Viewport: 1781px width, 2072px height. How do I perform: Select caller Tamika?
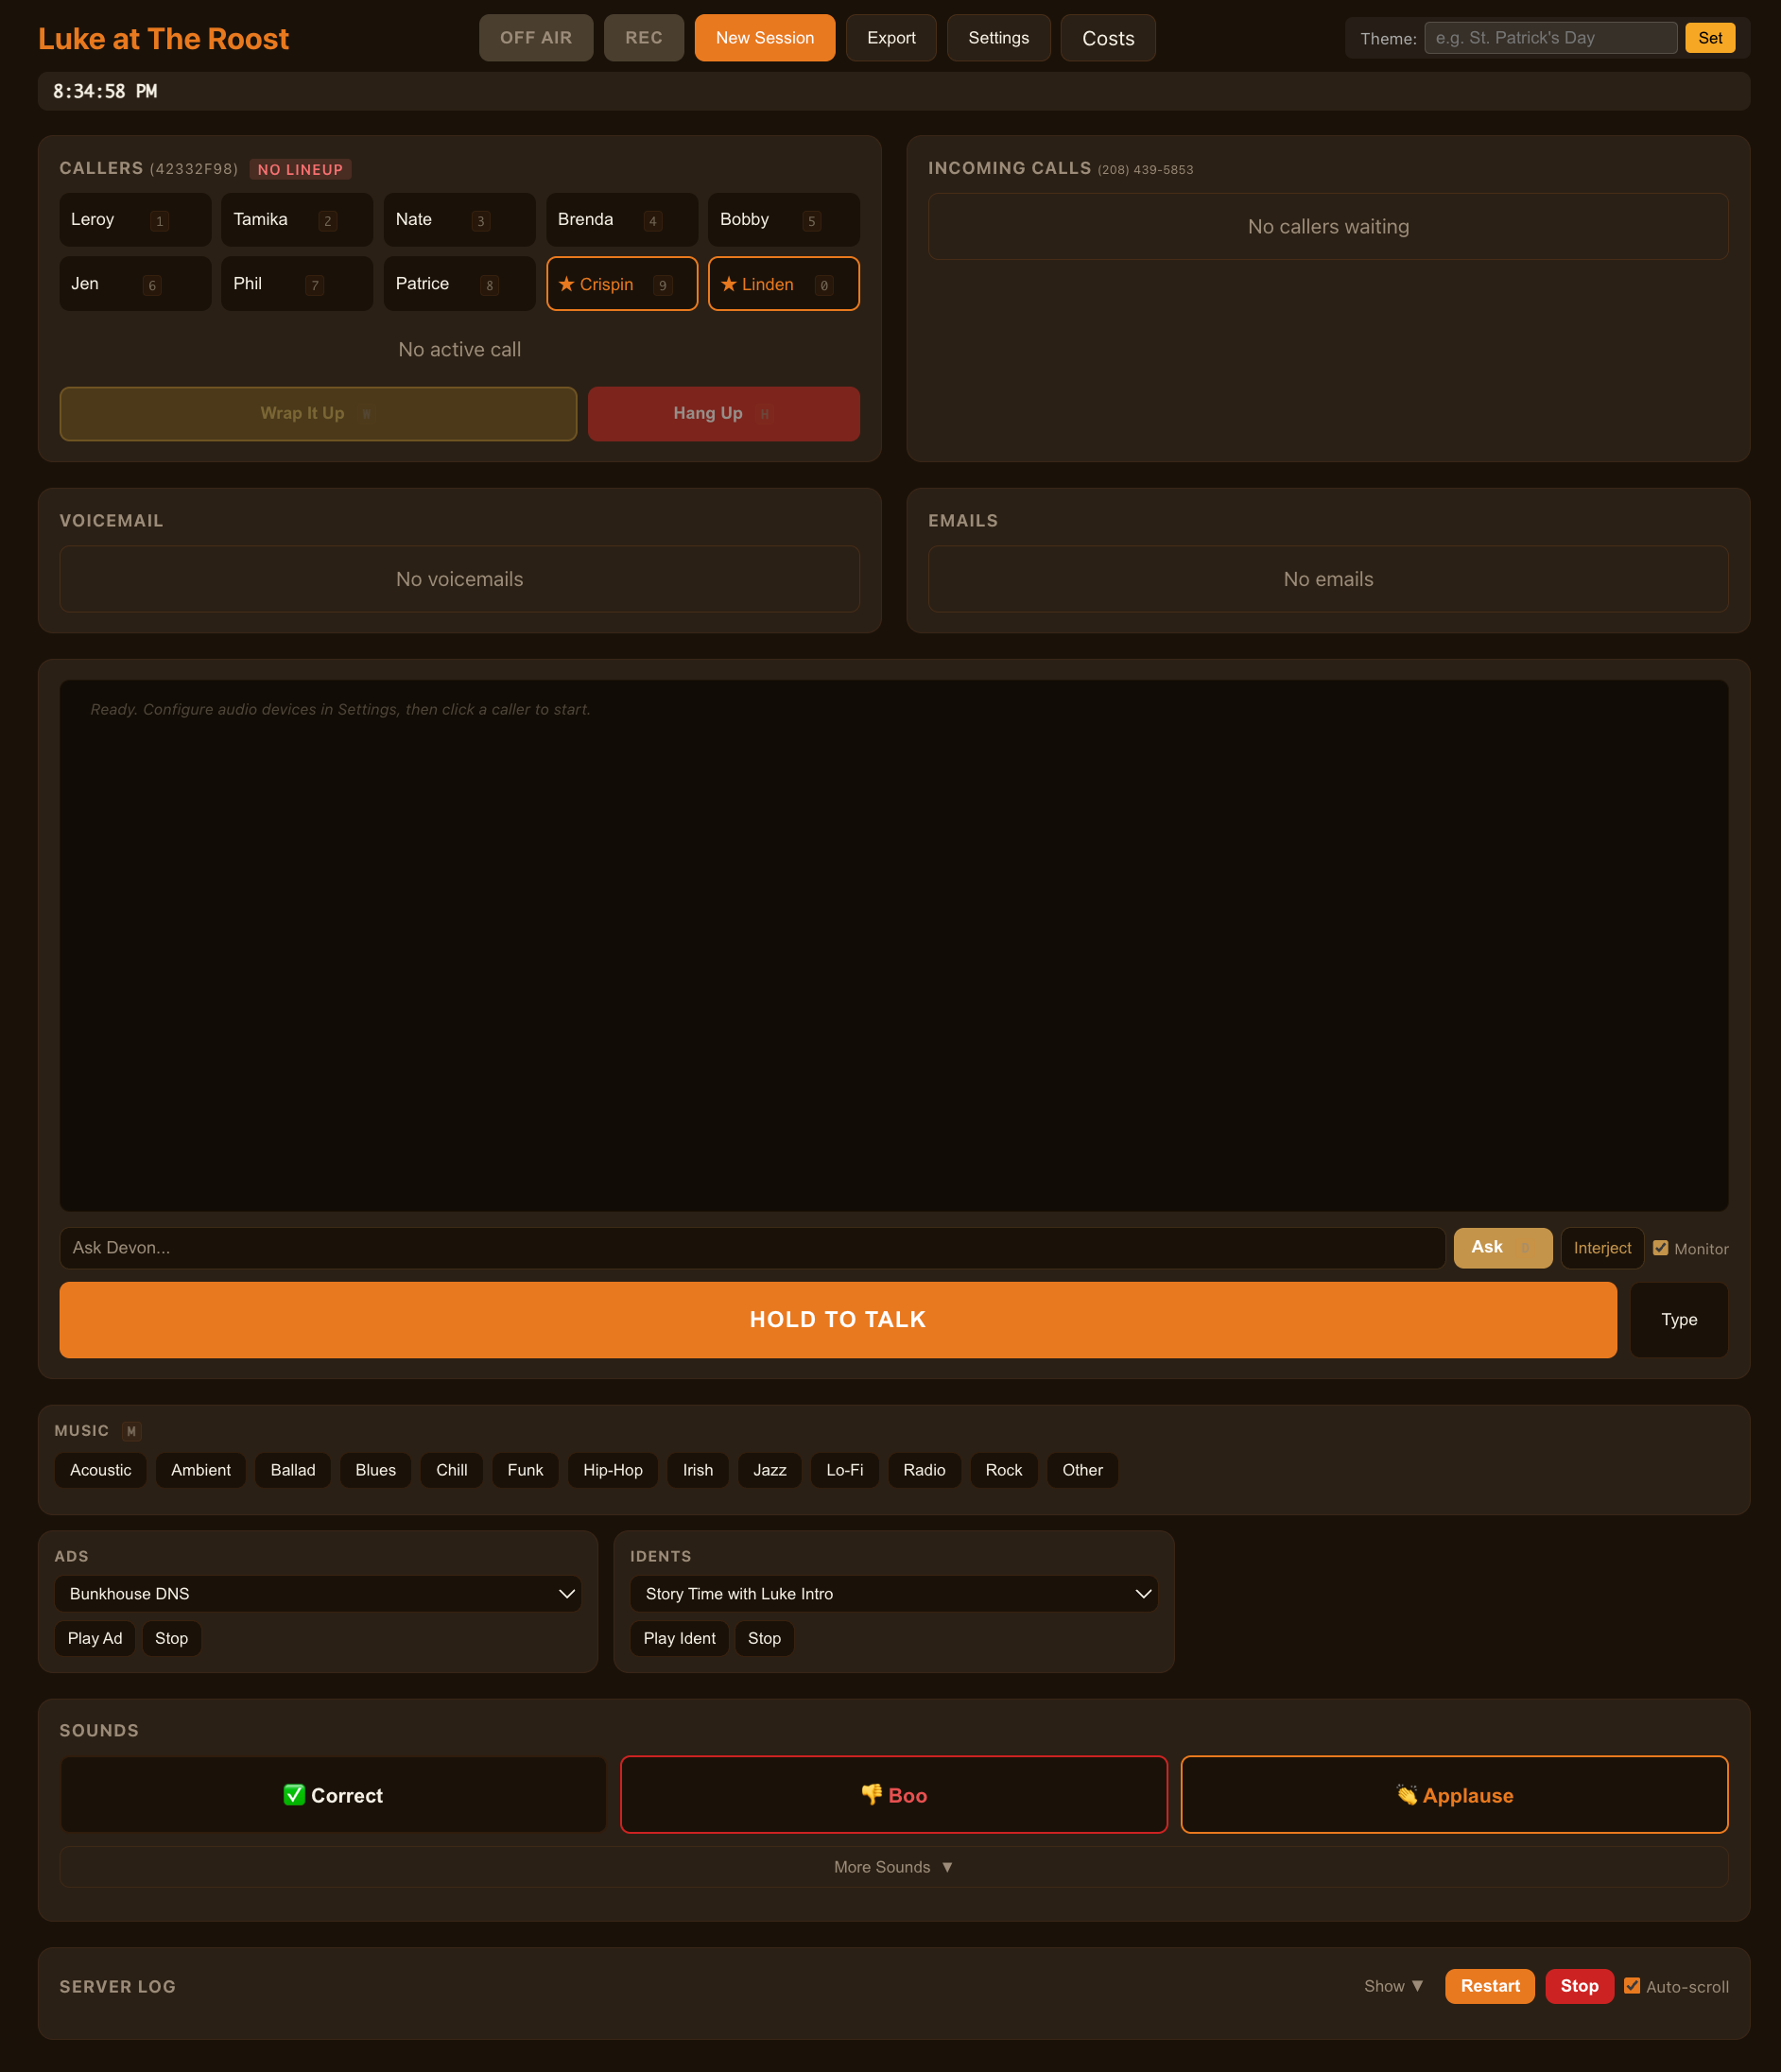click(x=297, y=220)
